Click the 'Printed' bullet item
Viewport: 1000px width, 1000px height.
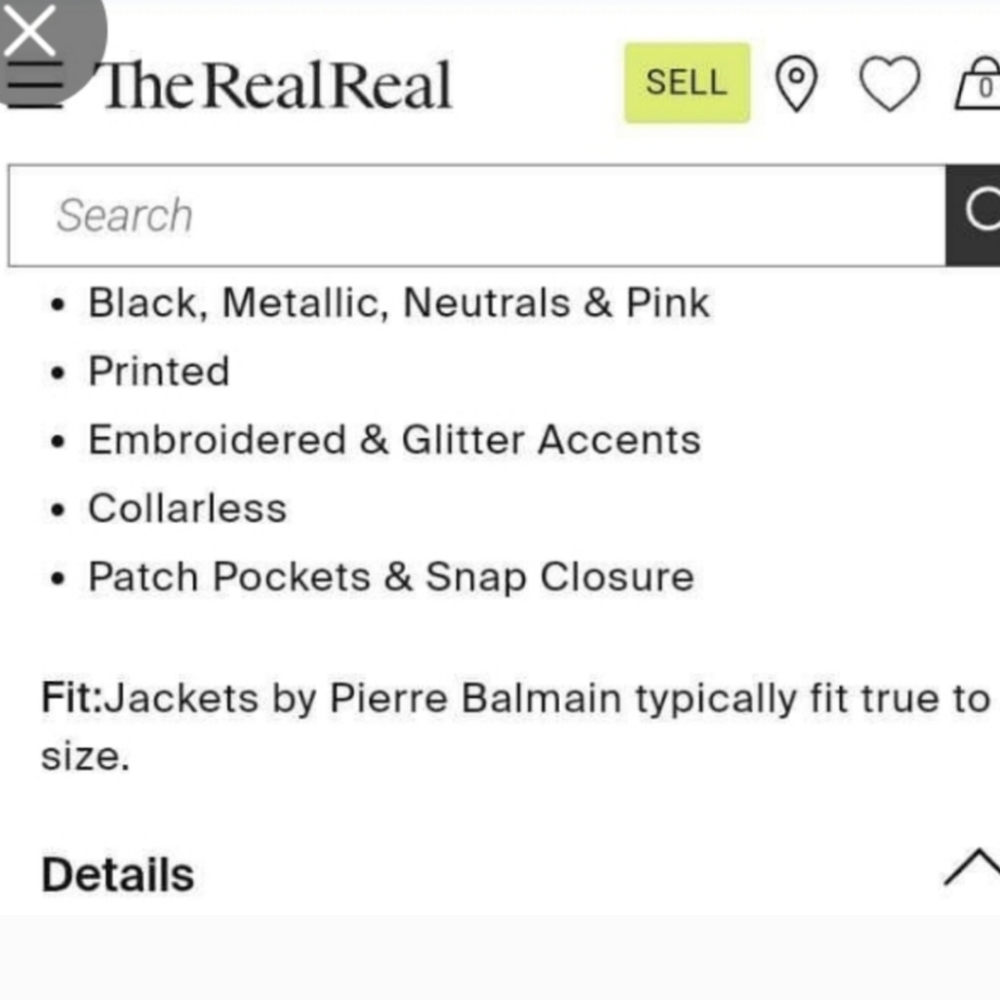(x=159, y=372)
